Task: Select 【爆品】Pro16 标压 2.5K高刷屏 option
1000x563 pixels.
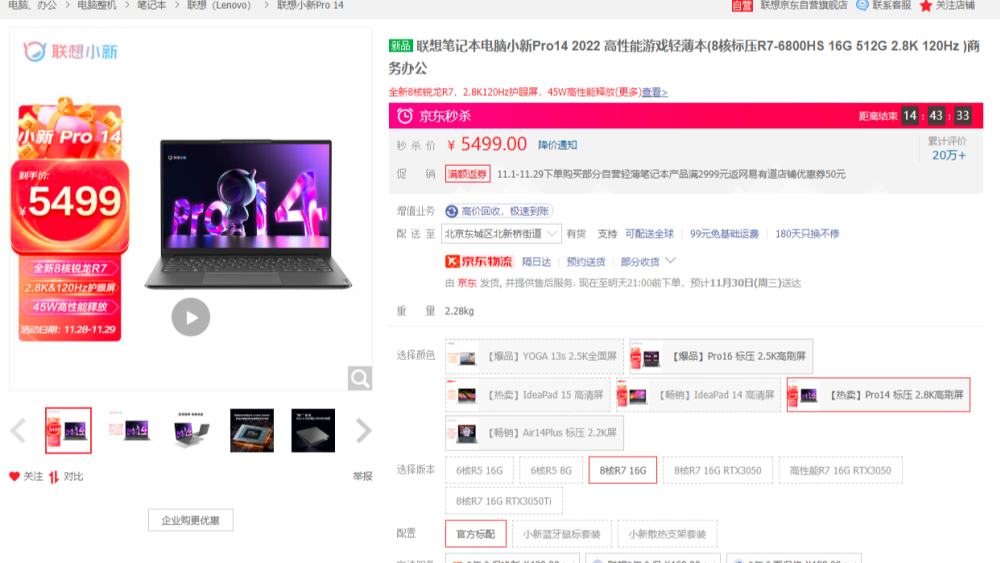Action: [721, 356]
